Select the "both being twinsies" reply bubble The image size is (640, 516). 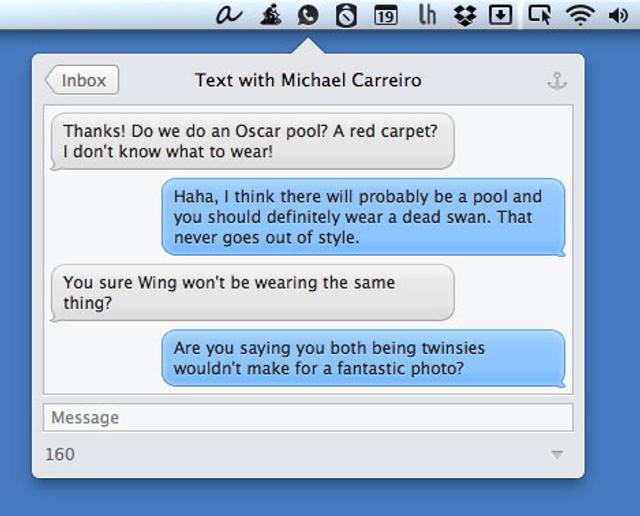pyautogui.click(x=363, y=358)
